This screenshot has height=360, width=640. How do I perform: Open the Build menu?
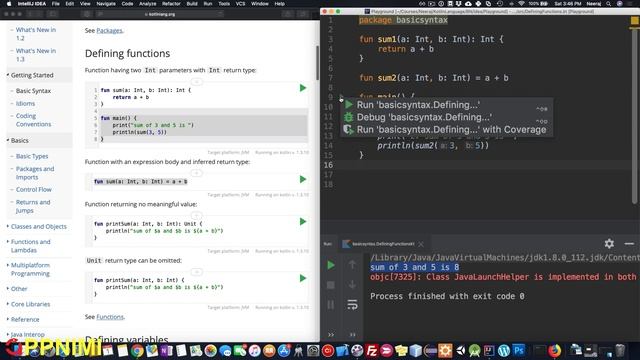[x=192, y=4]
